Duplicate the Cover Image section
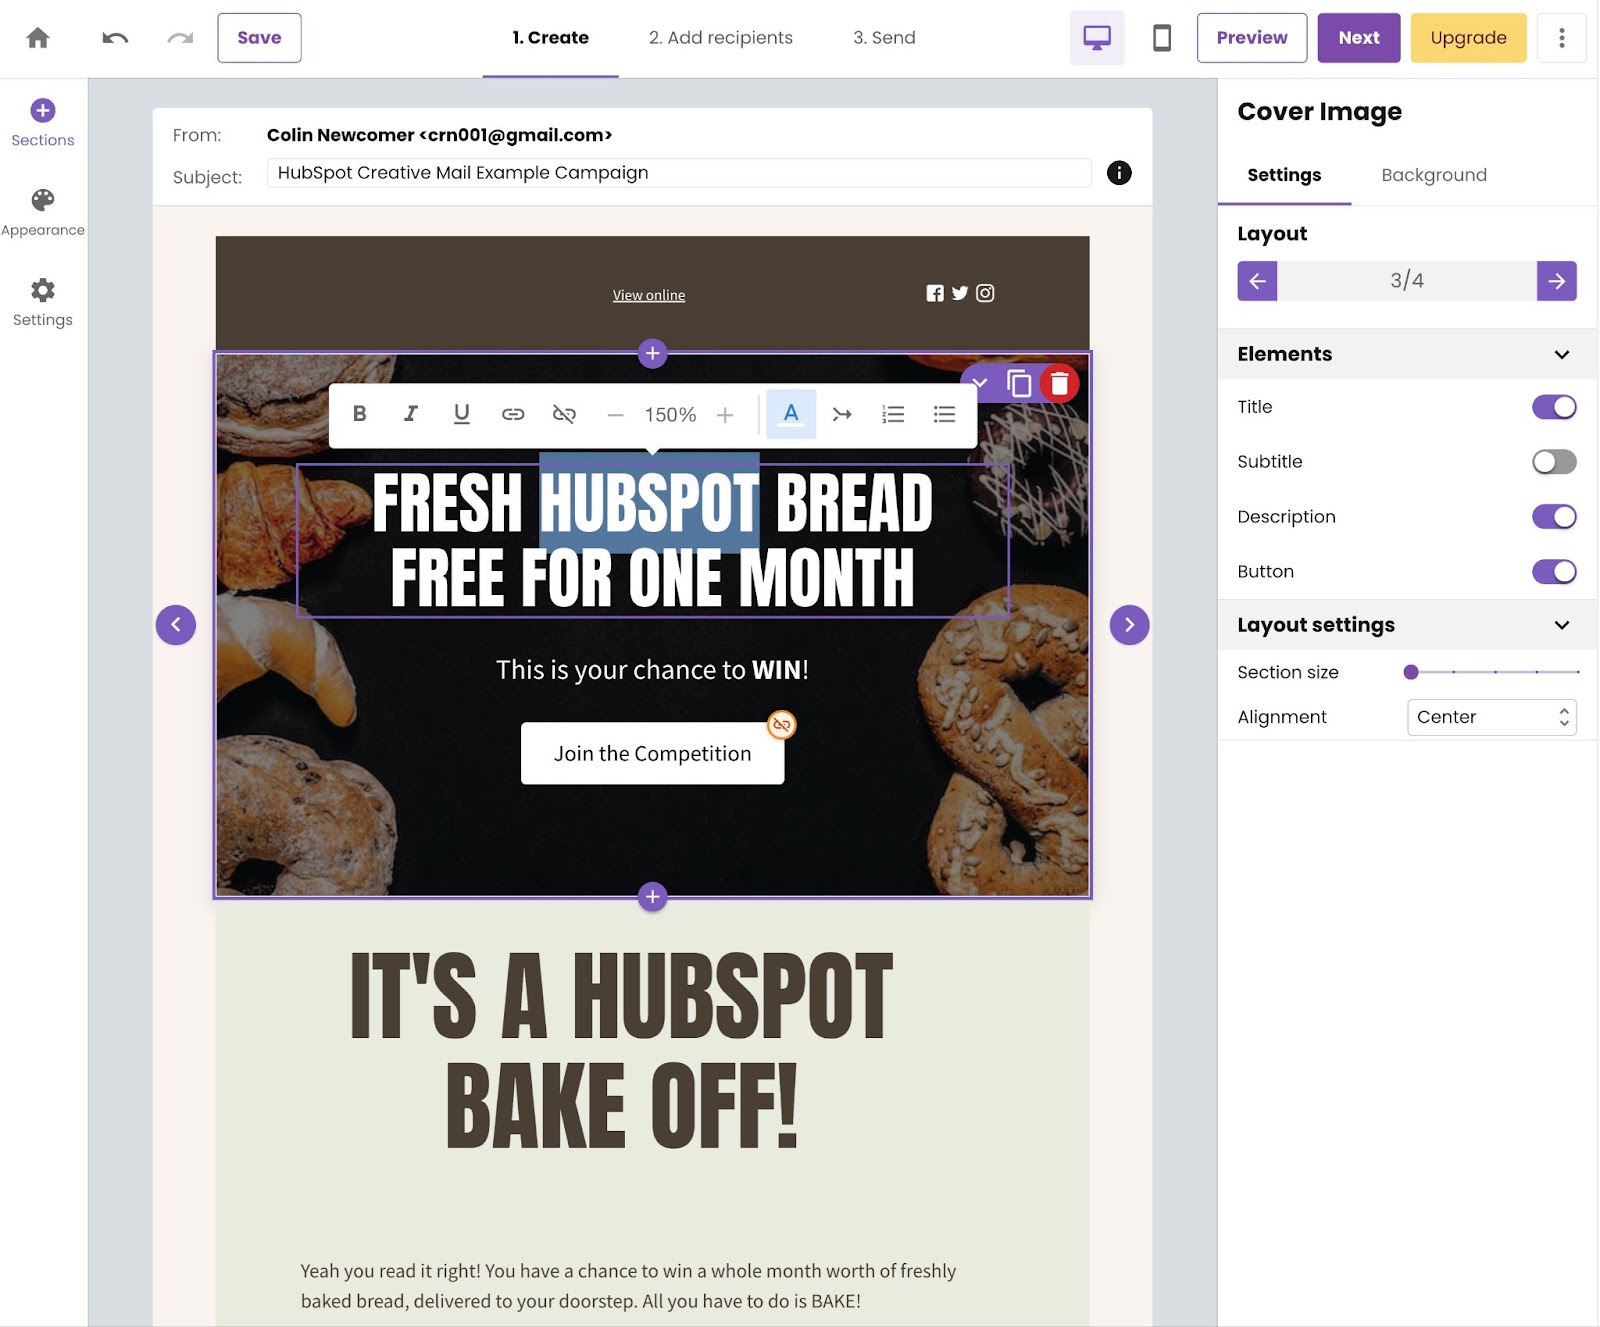Viewport: 1600px width, 1327px height. [x=1019, y=383]
